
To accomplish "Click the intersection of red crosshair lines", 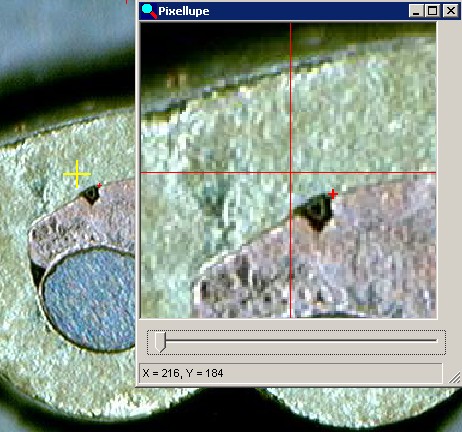I will [x=291, y=173].
